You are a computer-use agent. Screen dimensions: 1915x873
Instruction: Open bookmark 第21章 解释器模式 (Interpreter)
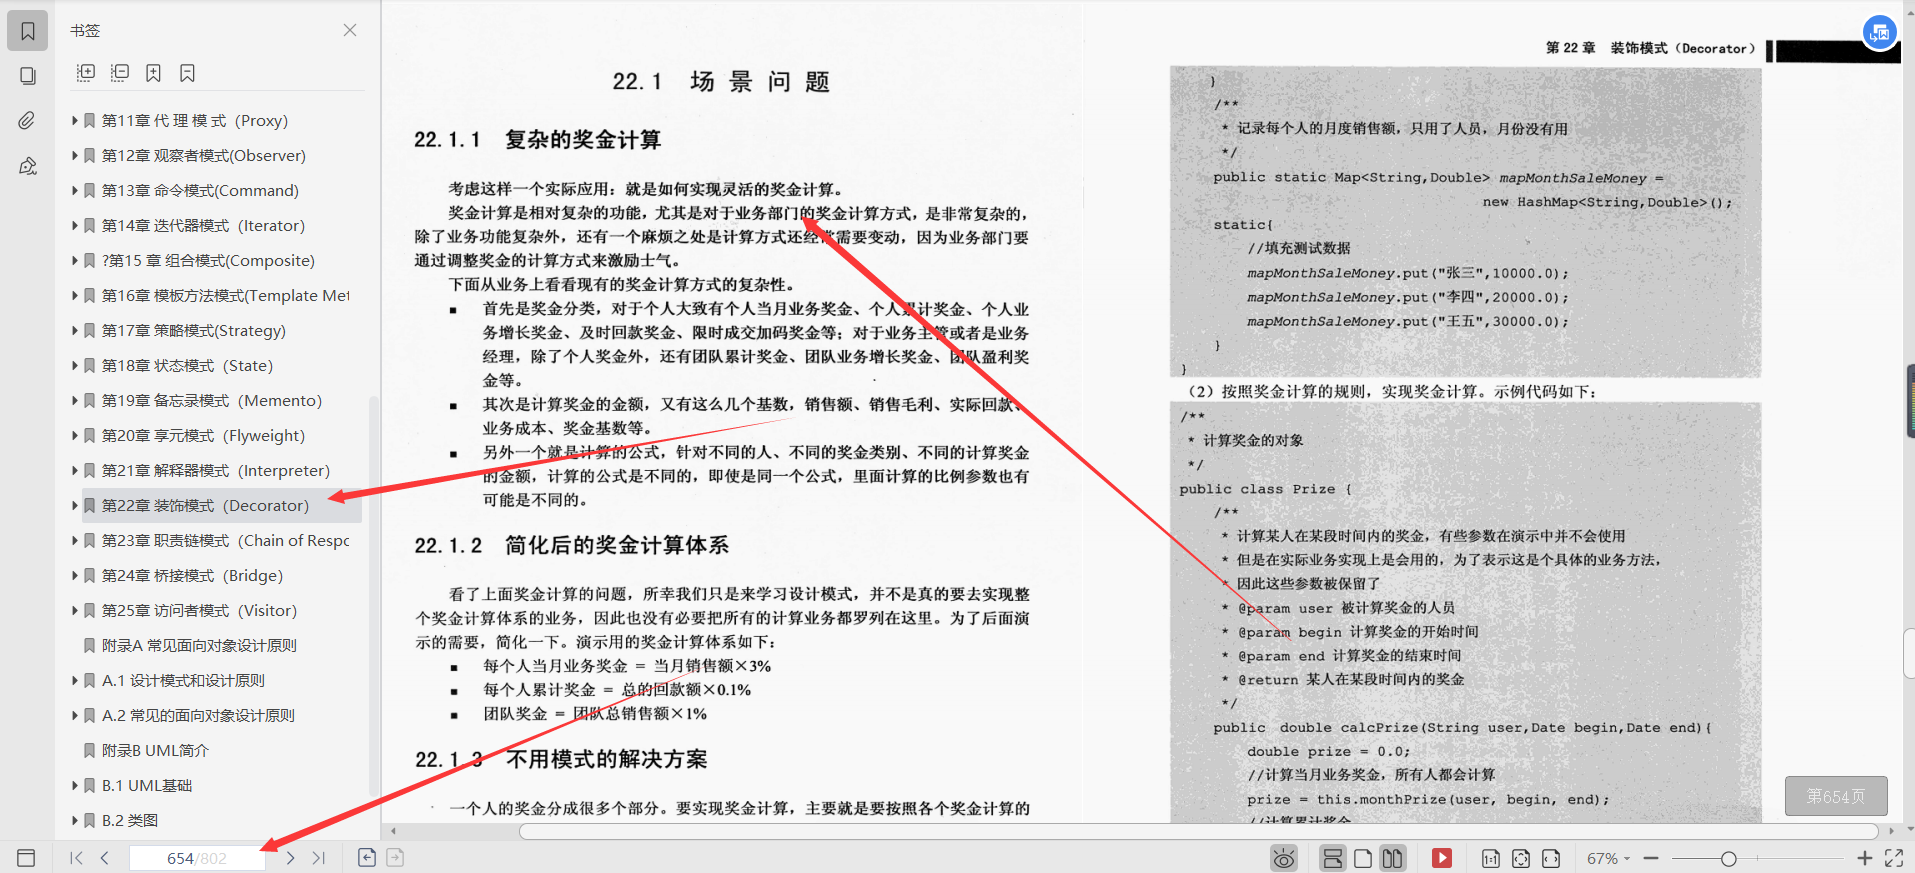tap(216, 470)
